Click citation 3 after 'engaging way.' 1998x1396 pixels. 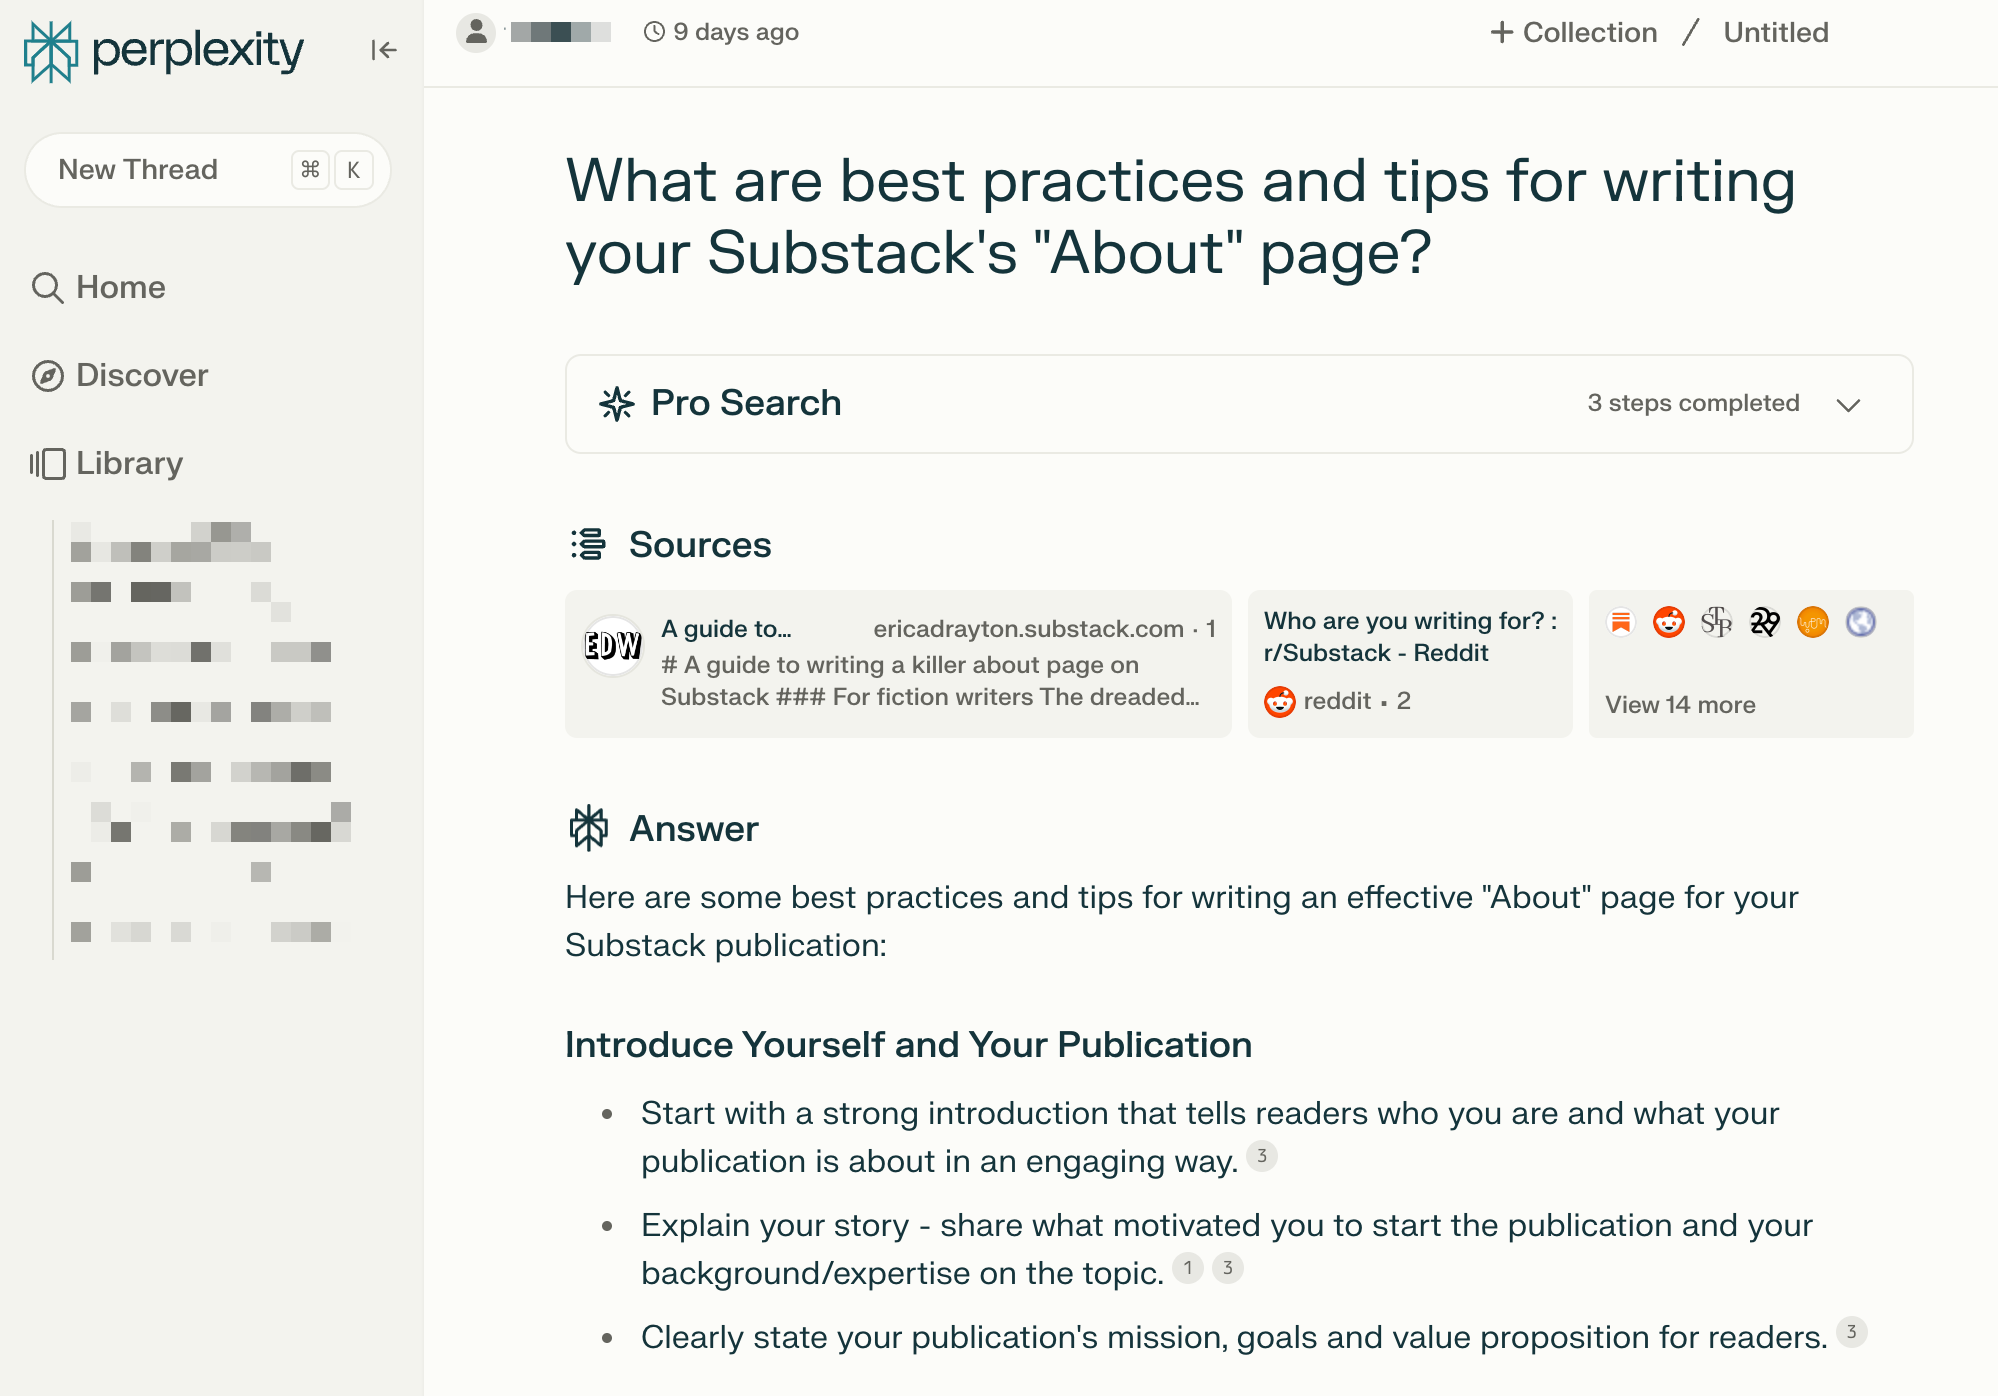[x=1262, y=1156]
